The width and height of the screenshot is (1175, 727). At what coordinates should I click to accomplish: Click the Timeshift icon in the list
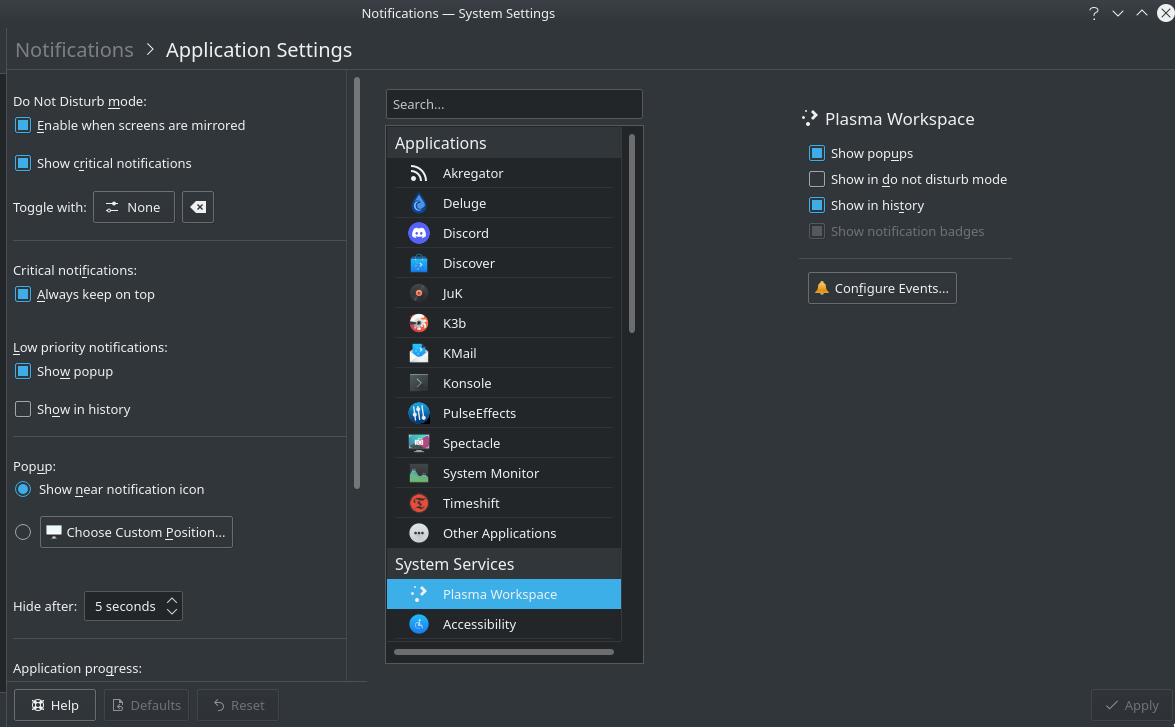419,503
